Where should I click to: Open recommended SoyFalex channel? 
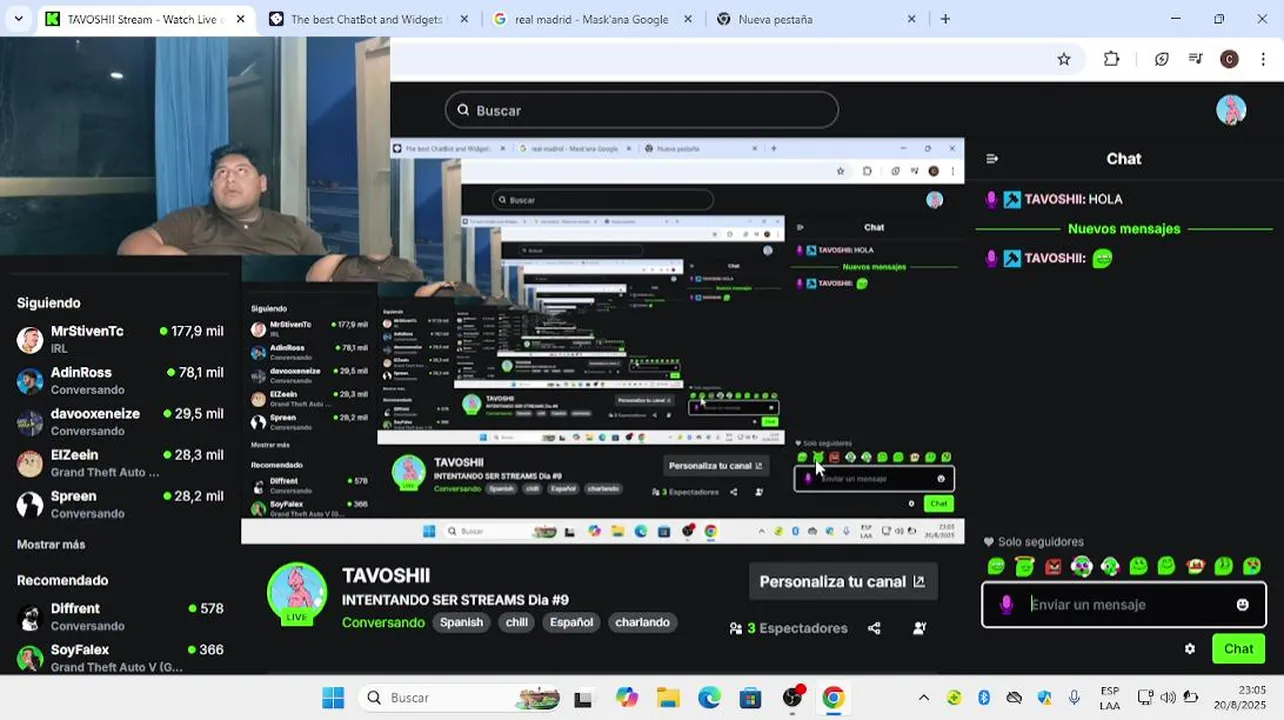[120, 657]
